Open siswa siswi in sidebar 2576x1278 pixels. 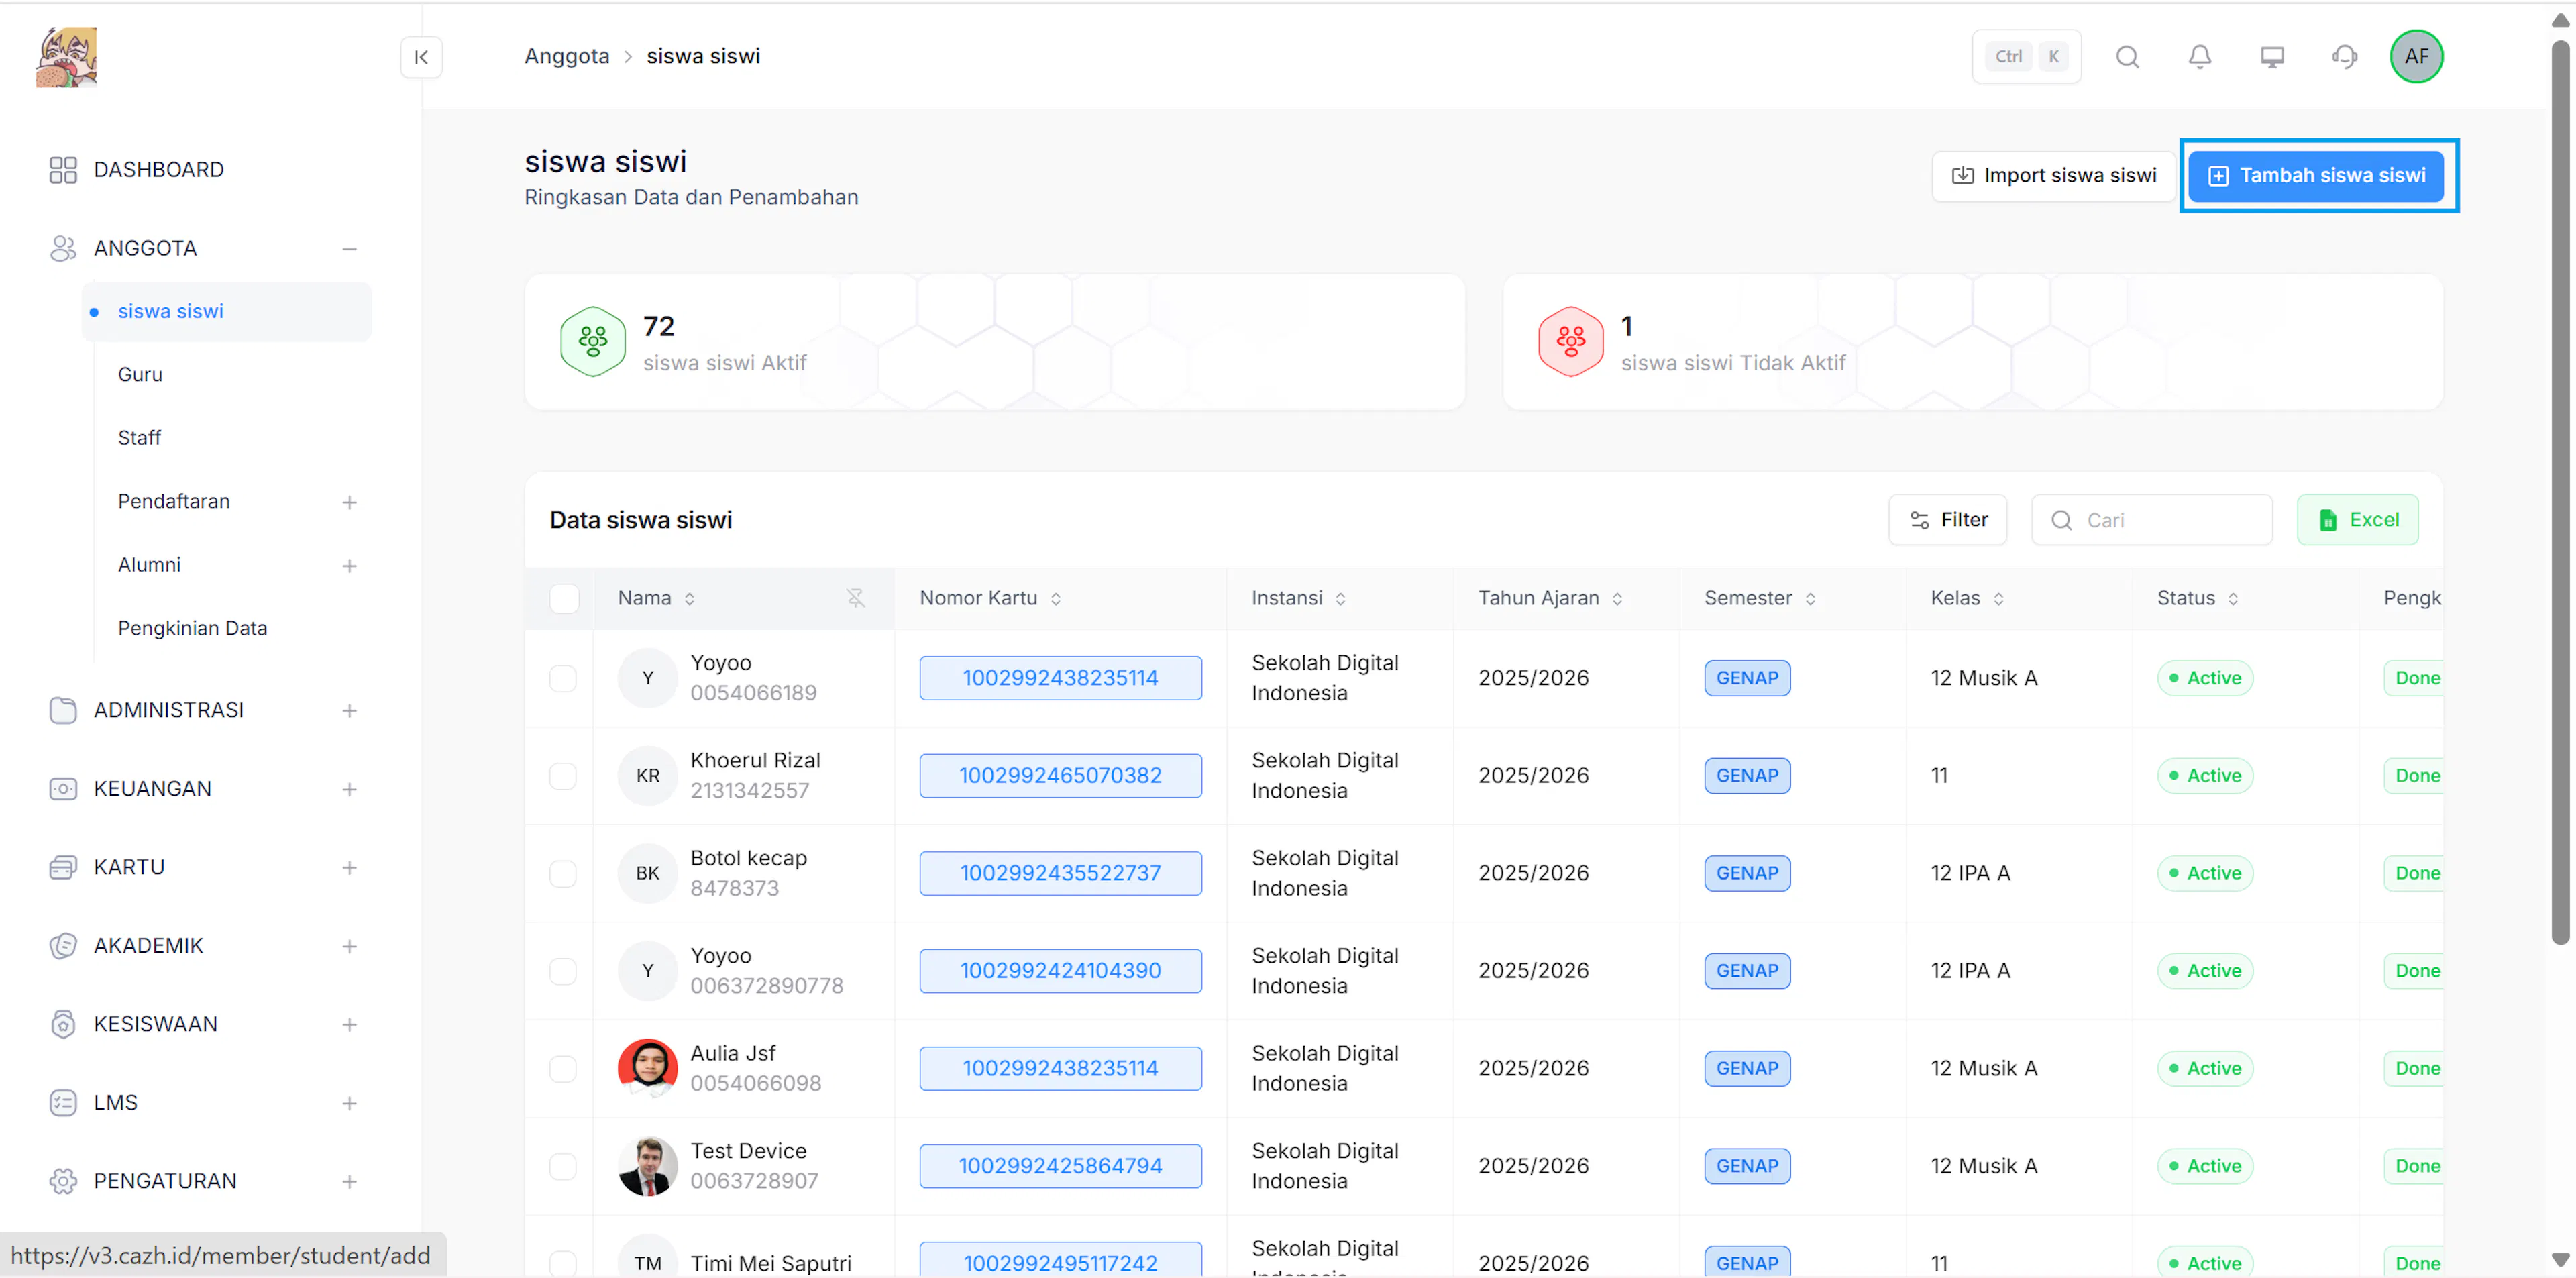tap(227, 311)
